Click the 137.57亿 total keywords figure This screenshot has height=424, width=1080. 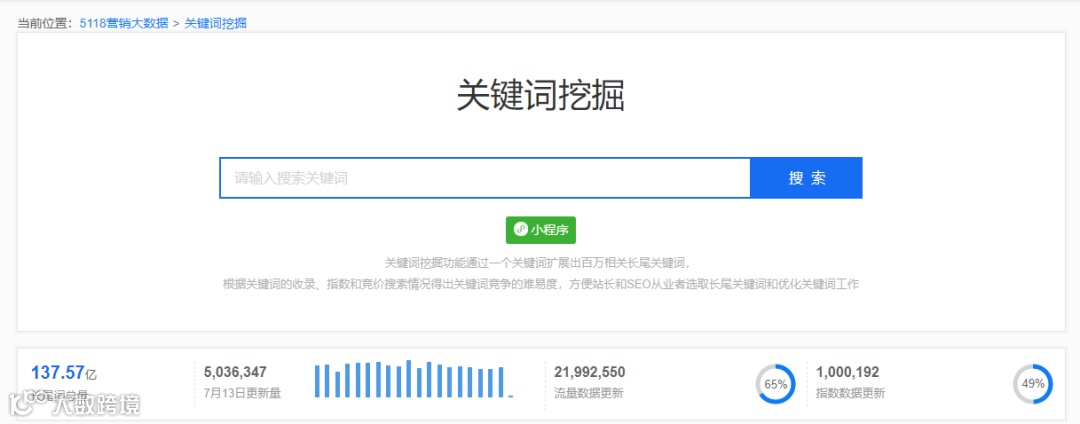[x=64, y=373]
